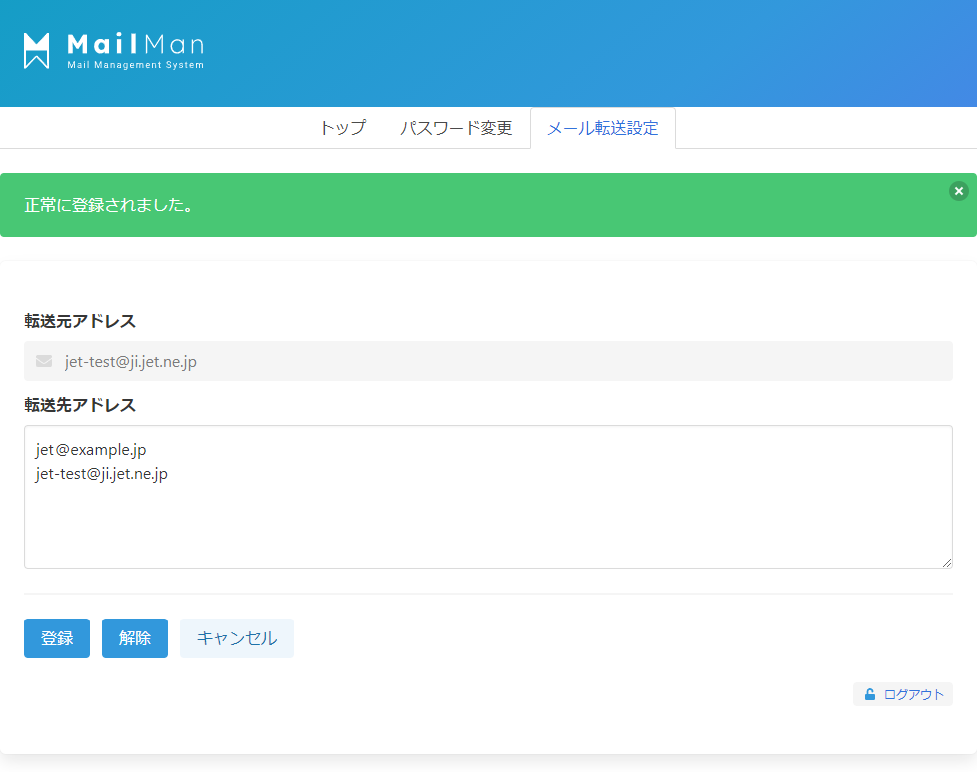Click the キャンセル button

point(237,638)
